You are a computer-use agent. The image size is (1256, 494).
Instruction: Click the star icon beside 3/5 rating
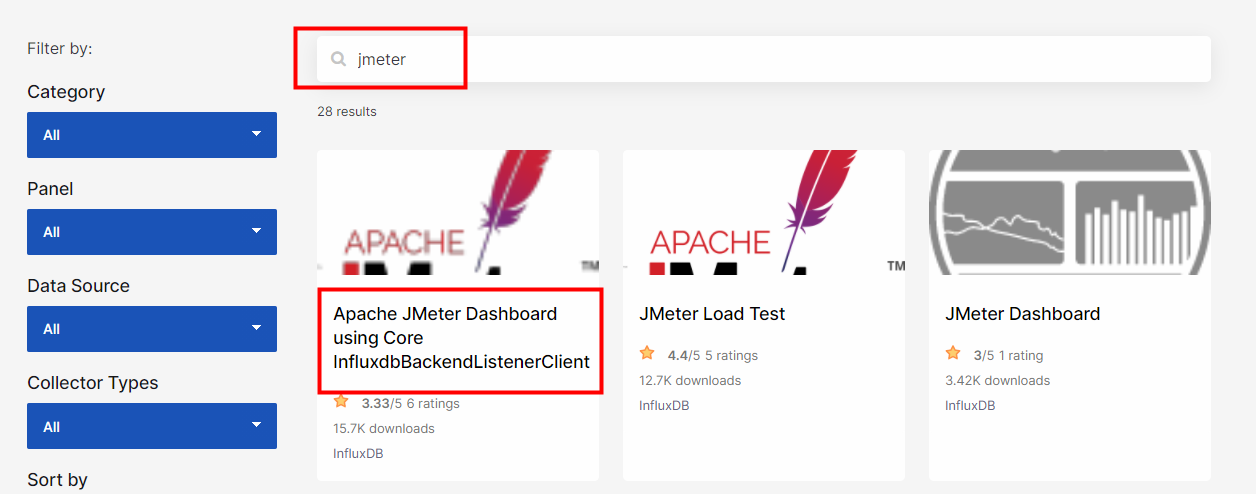point(953,354)
